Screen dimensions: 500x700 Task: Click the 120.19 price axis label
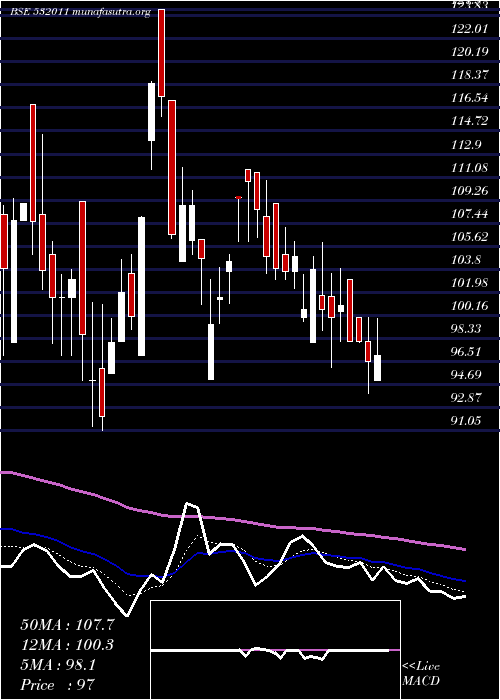(470, 52)
